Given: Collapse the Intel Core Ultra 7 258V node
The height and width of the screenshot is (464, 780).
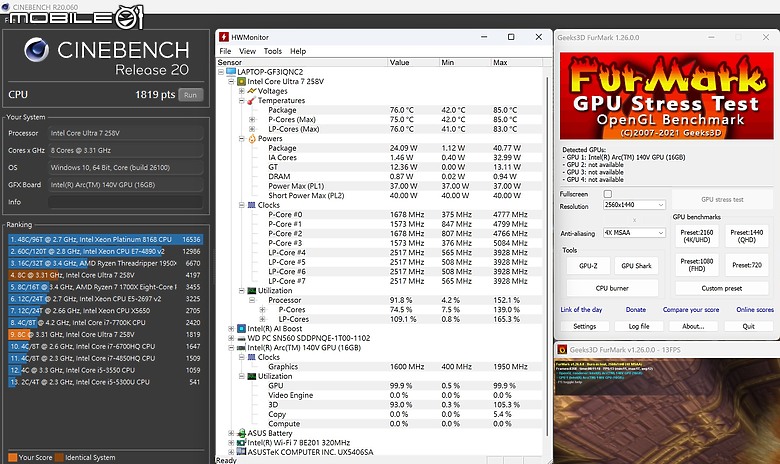Looking at the screenshot, I should point(231,82).
